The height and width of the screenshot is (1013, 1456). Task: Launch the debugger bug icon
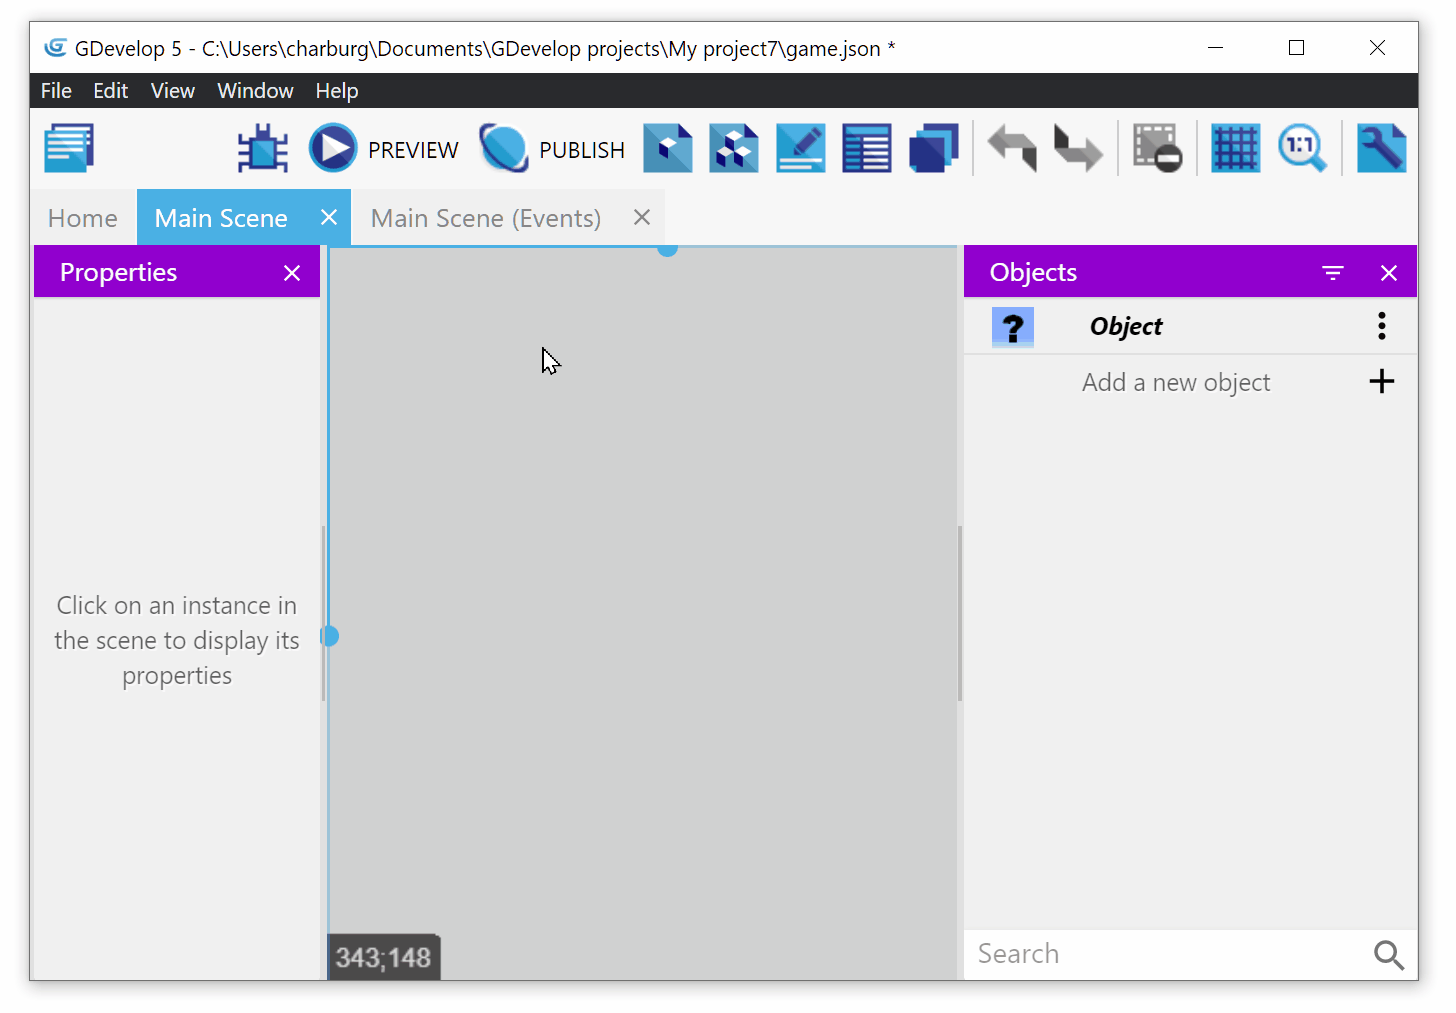(262, 149)
